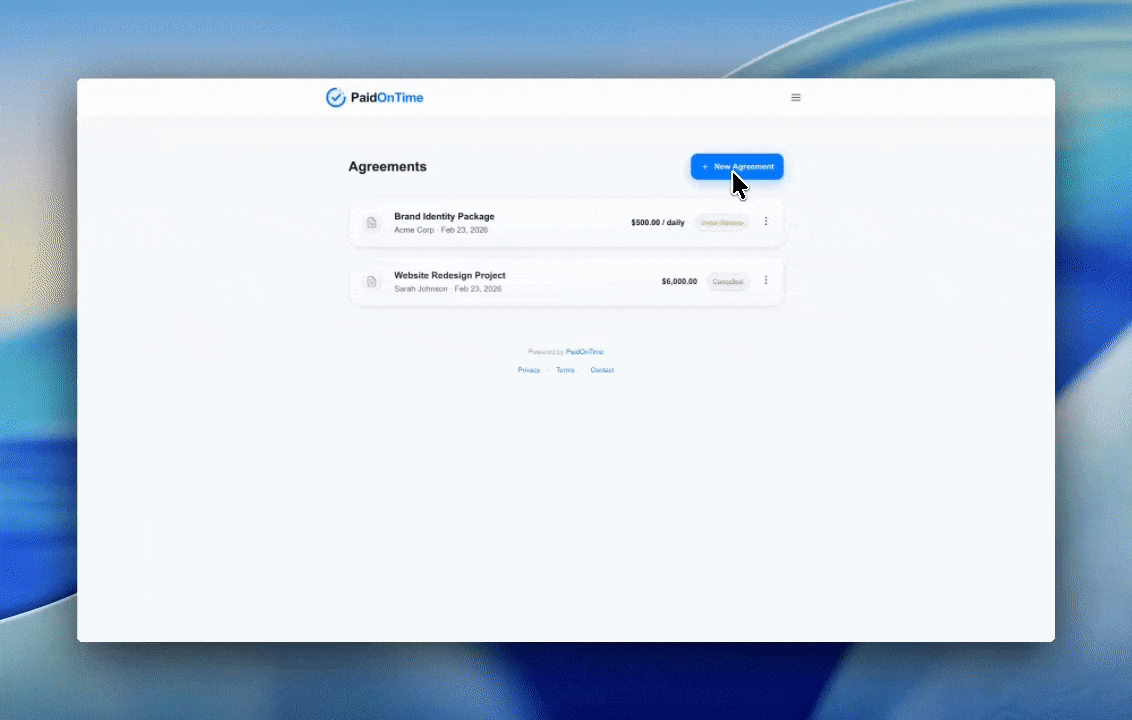
Task: Click the PaidOnTime wordmark in header
Action: pyautogui.click(x=387, y=98)
